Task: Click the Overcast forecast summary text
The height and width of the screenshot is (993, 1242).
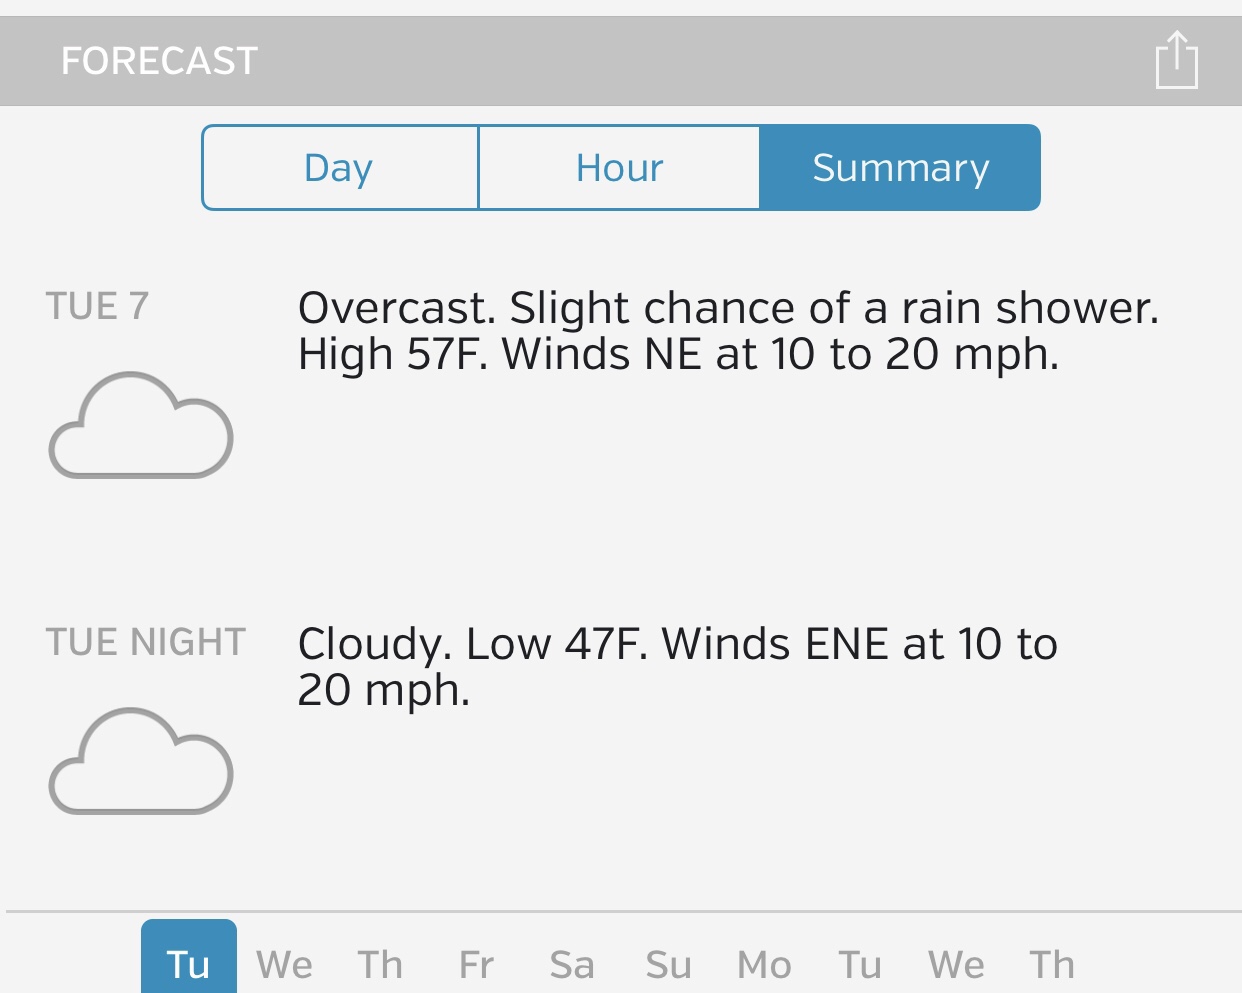Action: [x=727, y=331]
